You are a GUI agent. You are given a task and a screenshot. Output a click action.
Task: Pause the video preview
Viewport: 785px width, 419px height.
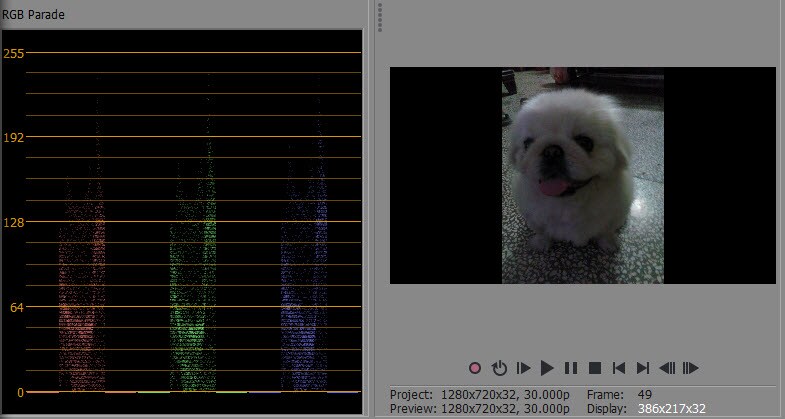(x=571, y=368)
